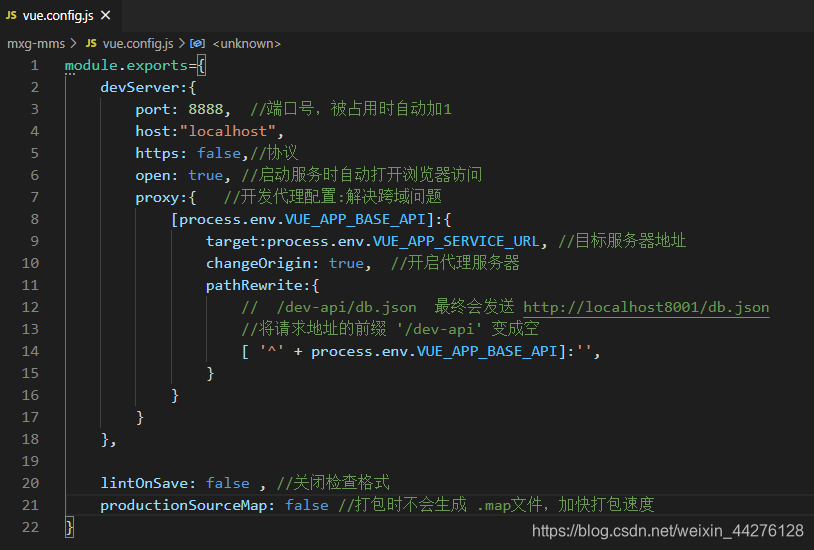The height and width of the screenshot is (550, 814).
Task: Click the "localhost" host string
Action: (227, 131)
